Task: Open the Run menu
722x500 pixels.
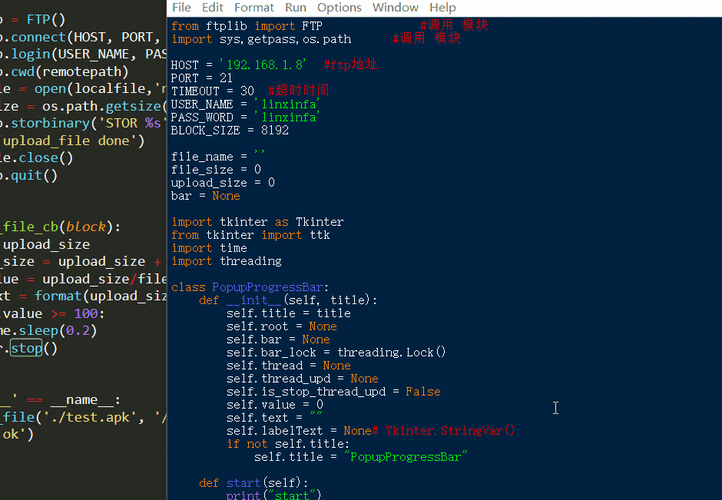Action: tap(295, 7)
